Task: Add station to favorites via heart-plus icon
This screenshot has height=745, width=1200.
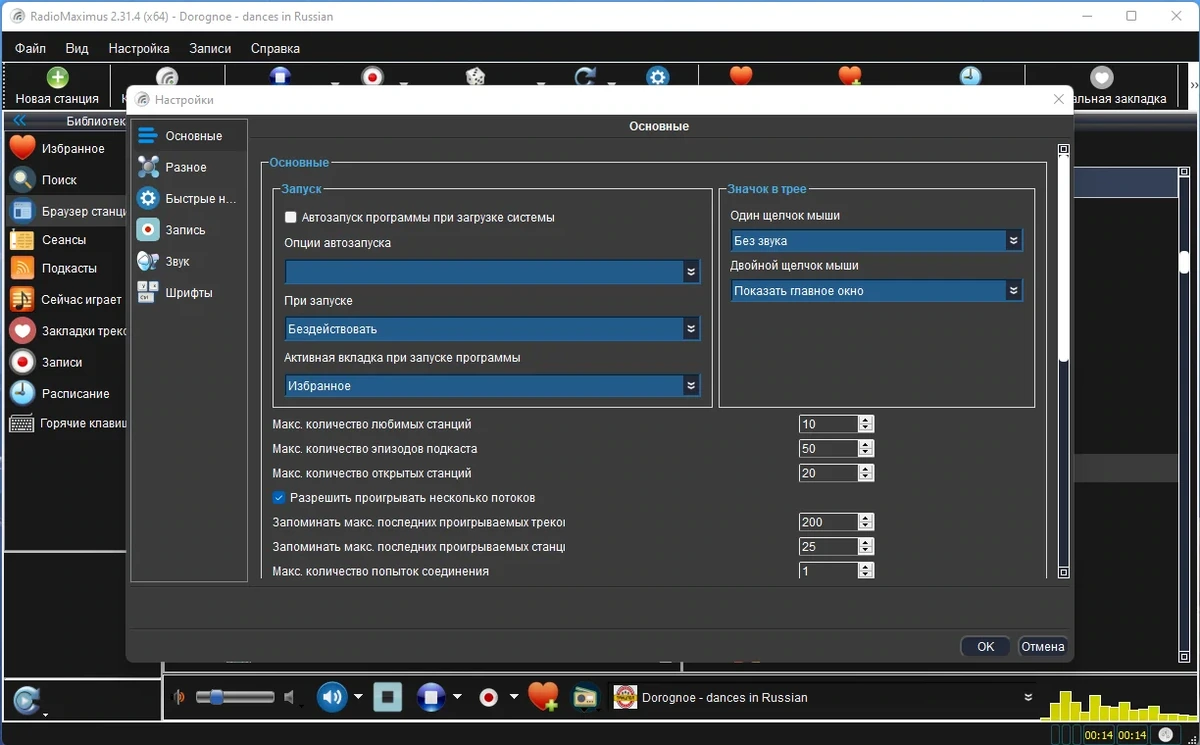Action: point(543,697)
